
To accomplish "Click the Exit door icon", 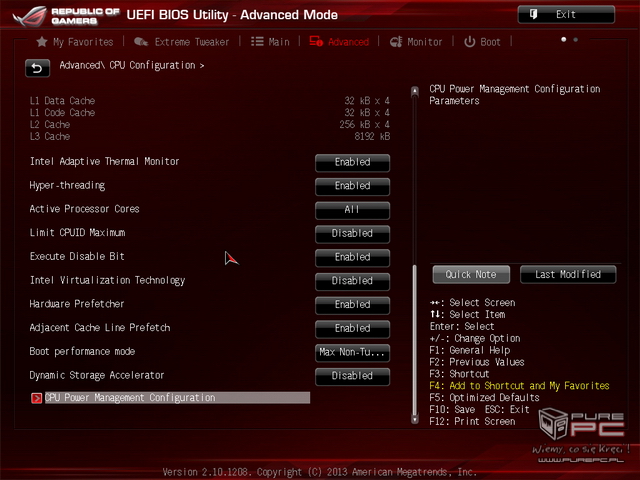I will click(534, 15).
